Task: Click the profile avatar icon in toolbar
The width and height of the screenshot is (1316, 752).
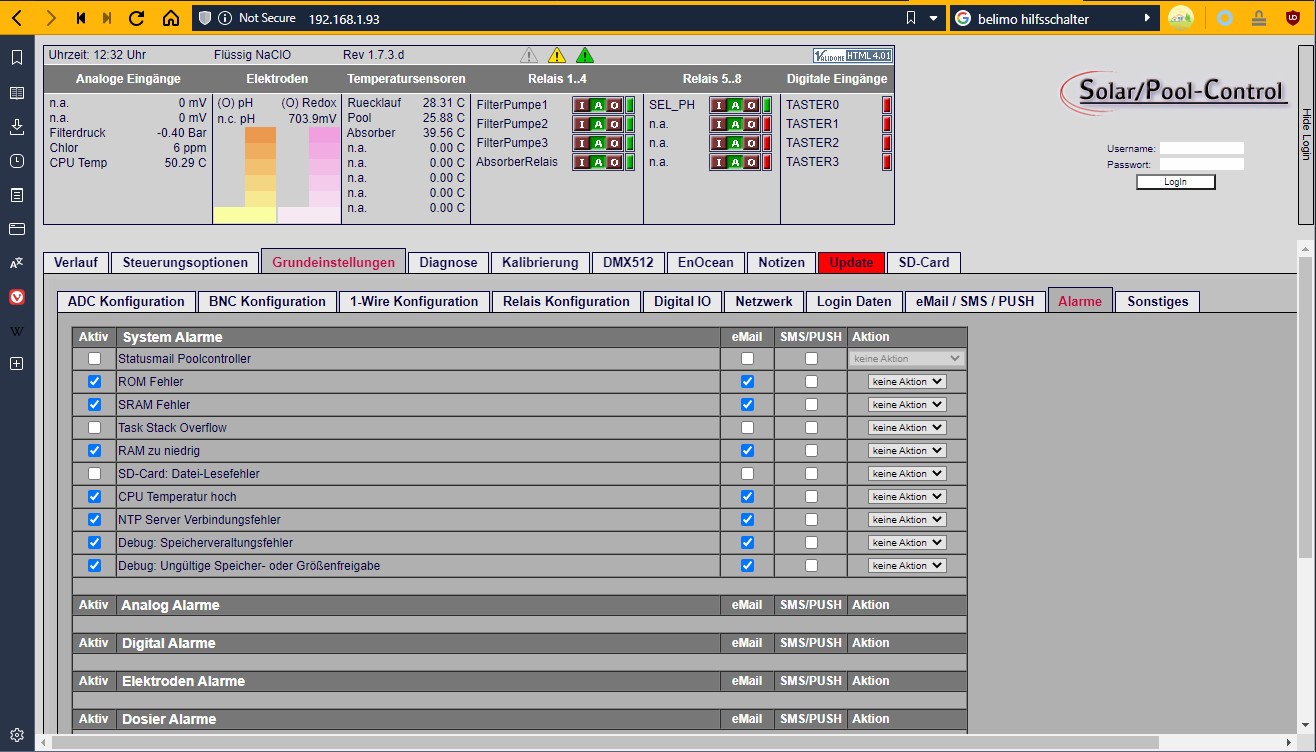Action: point(1181,18)
